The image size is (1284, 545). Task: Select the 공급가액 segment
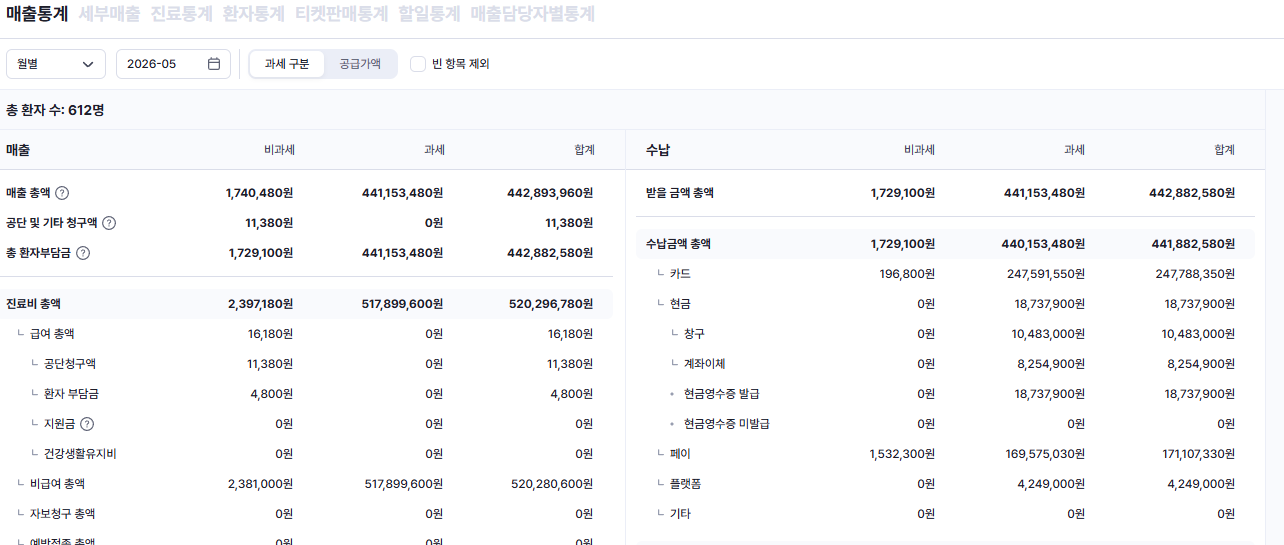pyautogui.click(x=360, y=64)
